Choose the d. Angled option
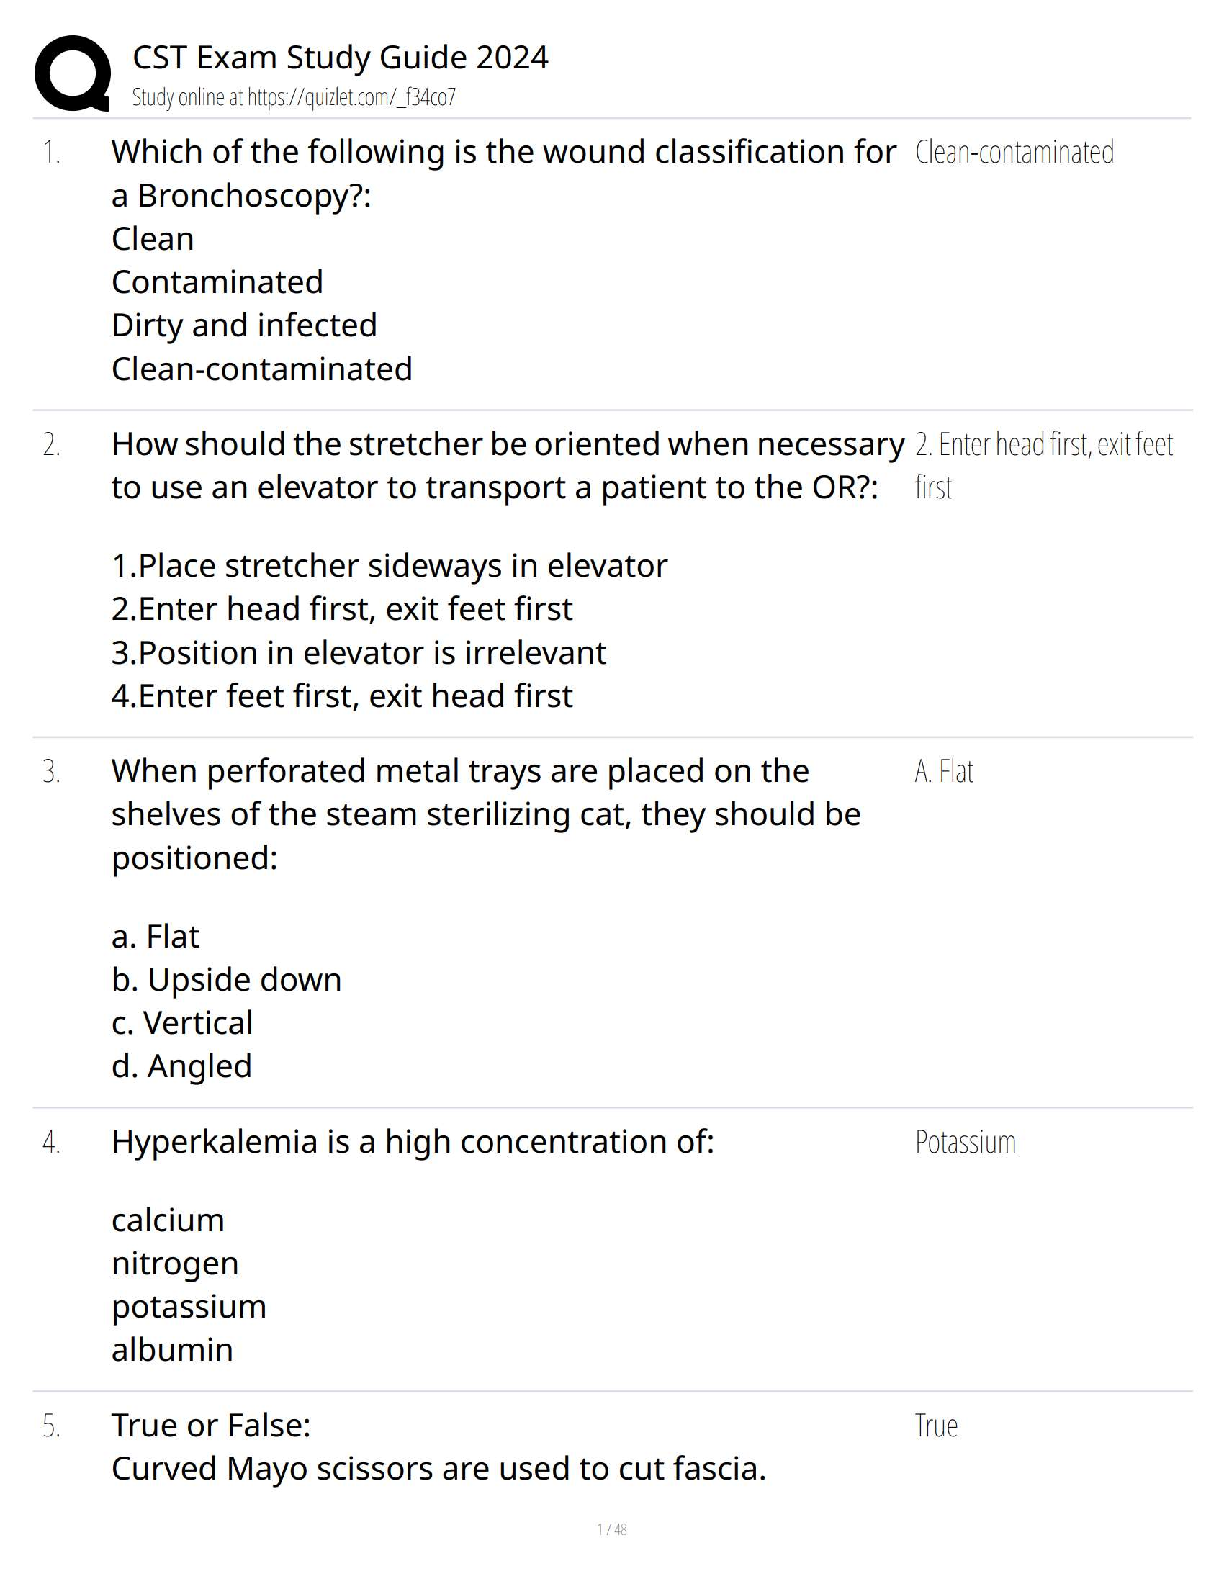The width and height of the screenshot is (1224, 1584). (181, 1066)
